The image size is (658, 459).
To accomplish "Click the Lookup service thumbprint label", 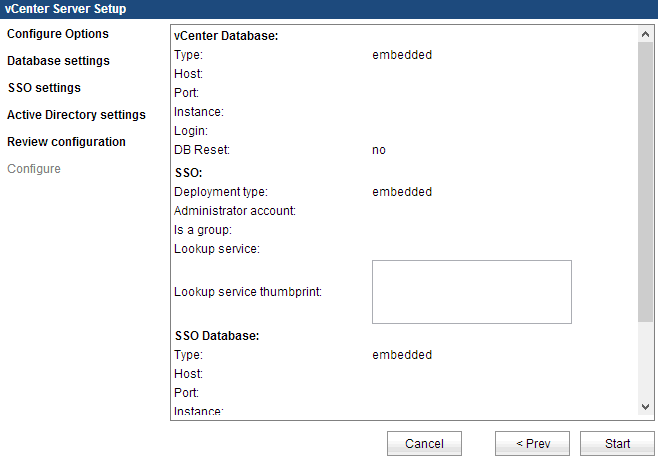I will point(248,292).
